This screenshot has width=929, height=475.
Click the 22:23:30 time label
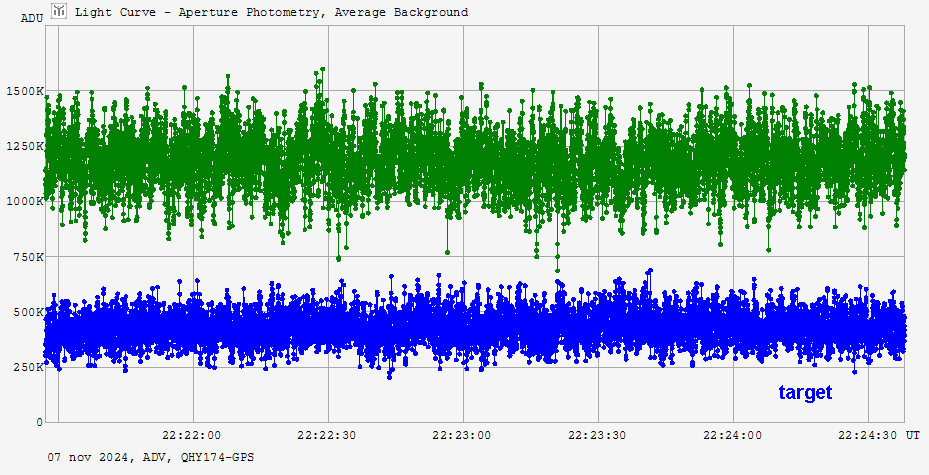pyautogui.click(x=597, y=435)
